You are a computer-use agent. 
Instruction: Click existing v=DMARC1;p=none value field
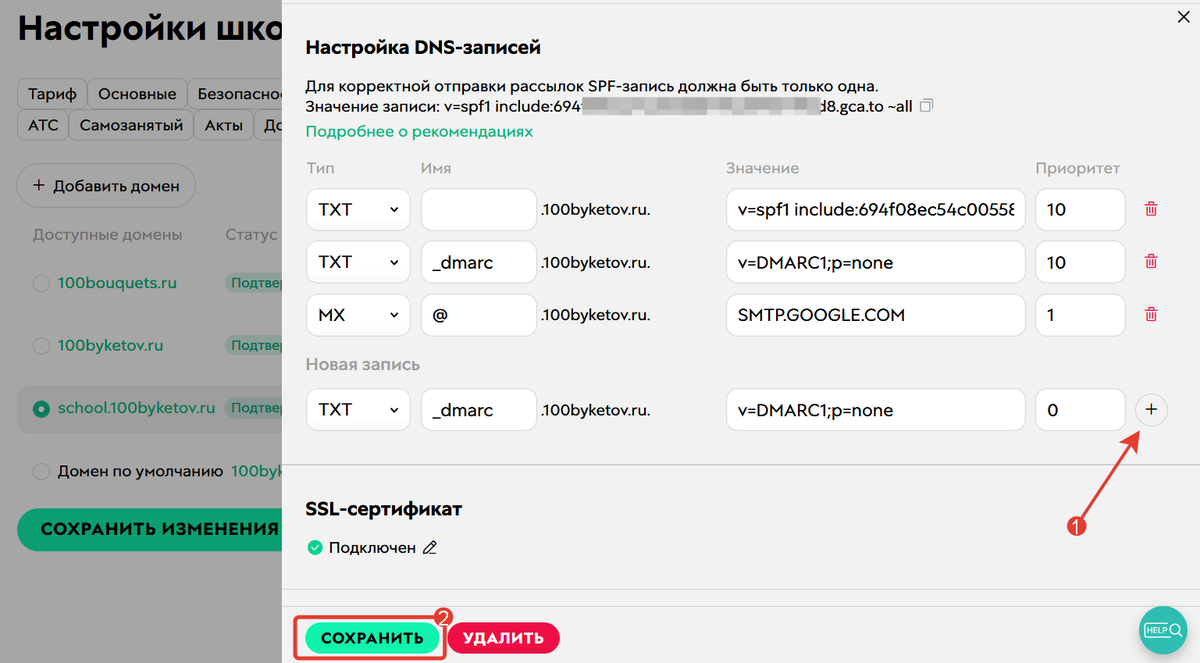point(876,262)
